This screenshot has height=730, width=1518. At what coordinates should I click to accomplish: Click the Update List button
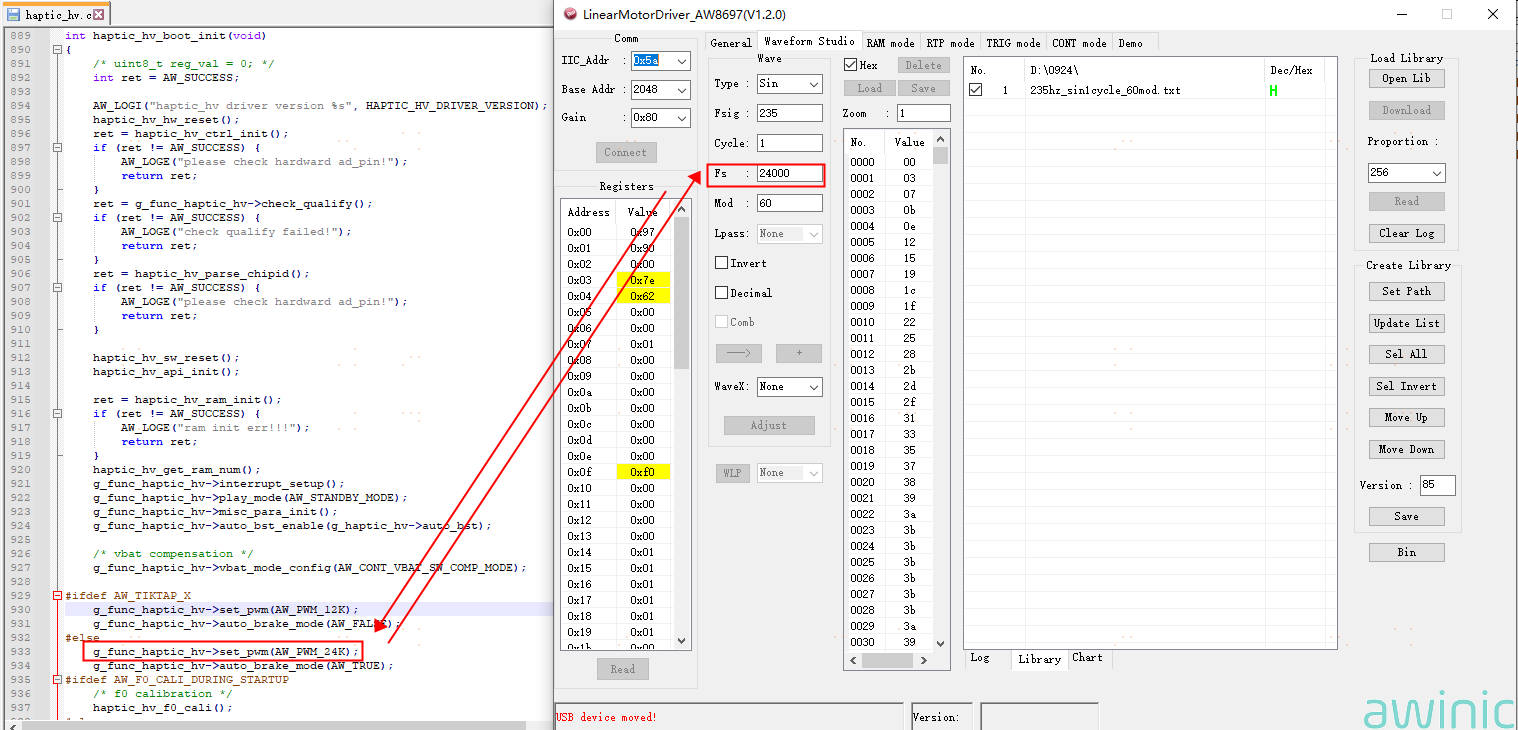point(1406,323)
